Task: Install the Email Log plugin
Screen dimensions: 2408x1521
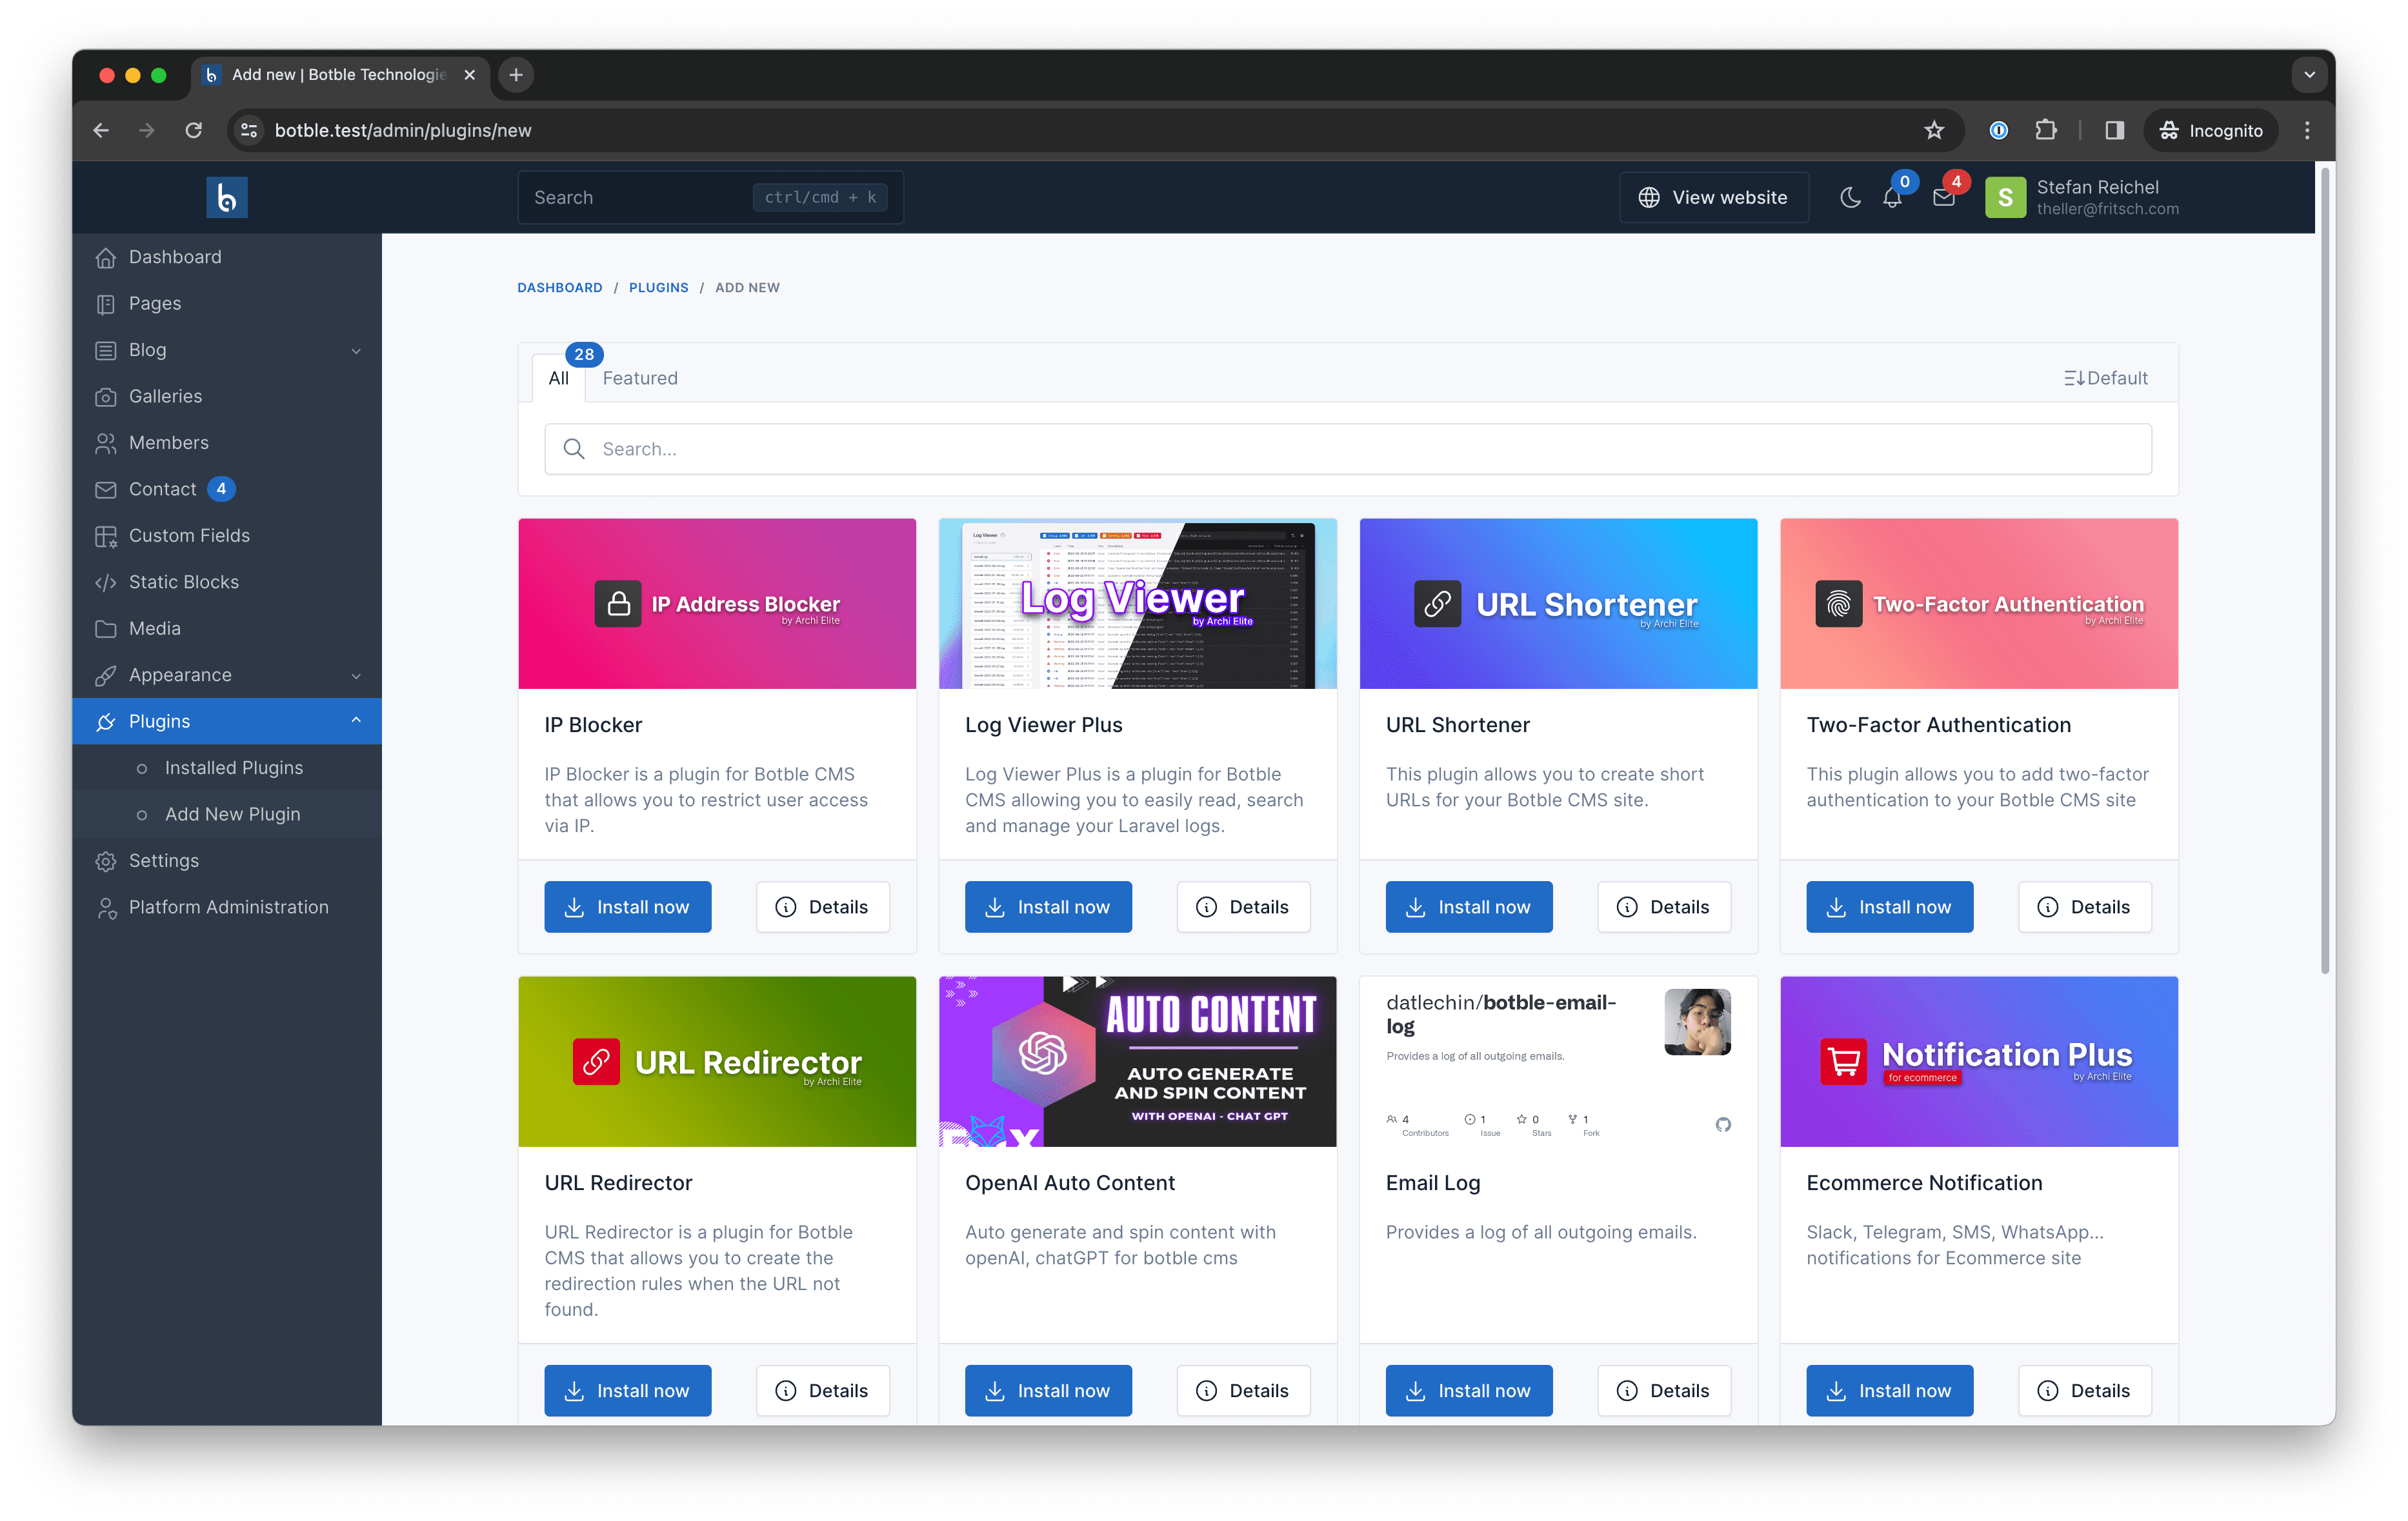Action: 1469,1390
